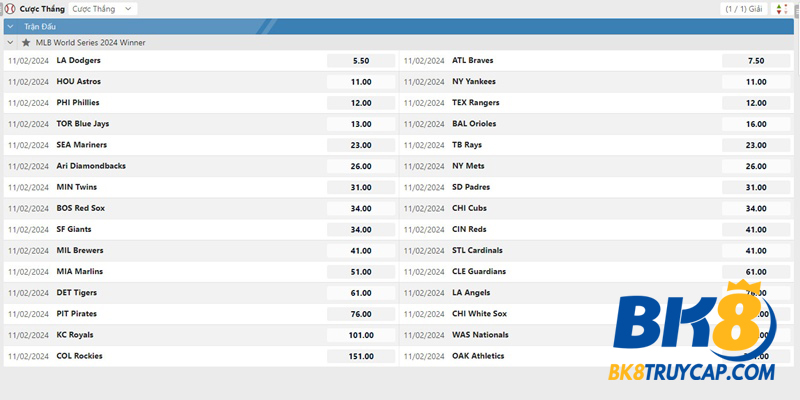Select TEX Rangers odds 12.00
Viewport: 800px width, 400px height.
pos(756,103)
